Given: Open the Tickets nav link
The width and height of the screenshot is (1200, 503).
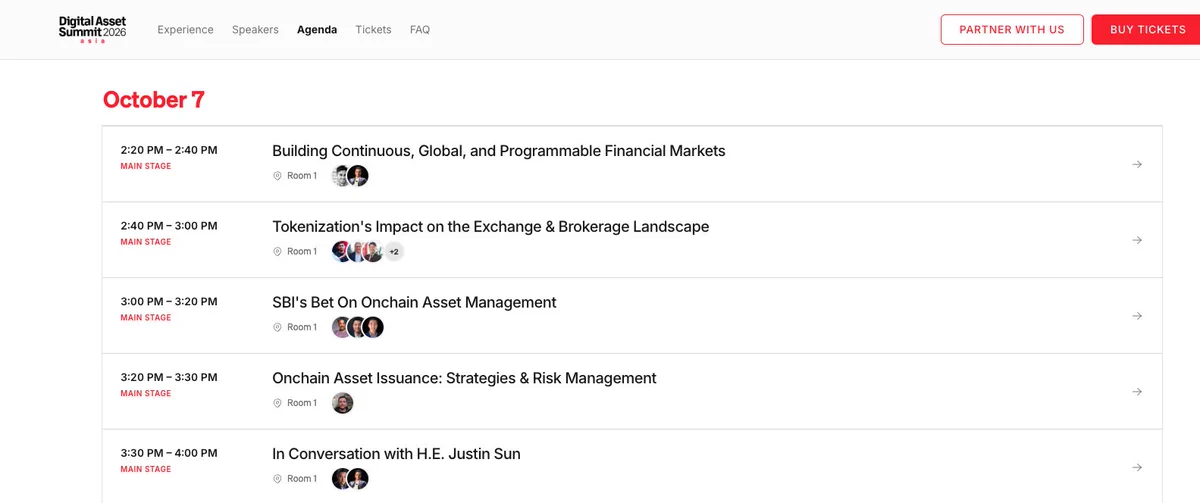Looking at the screenshot, I should [374, 30].
